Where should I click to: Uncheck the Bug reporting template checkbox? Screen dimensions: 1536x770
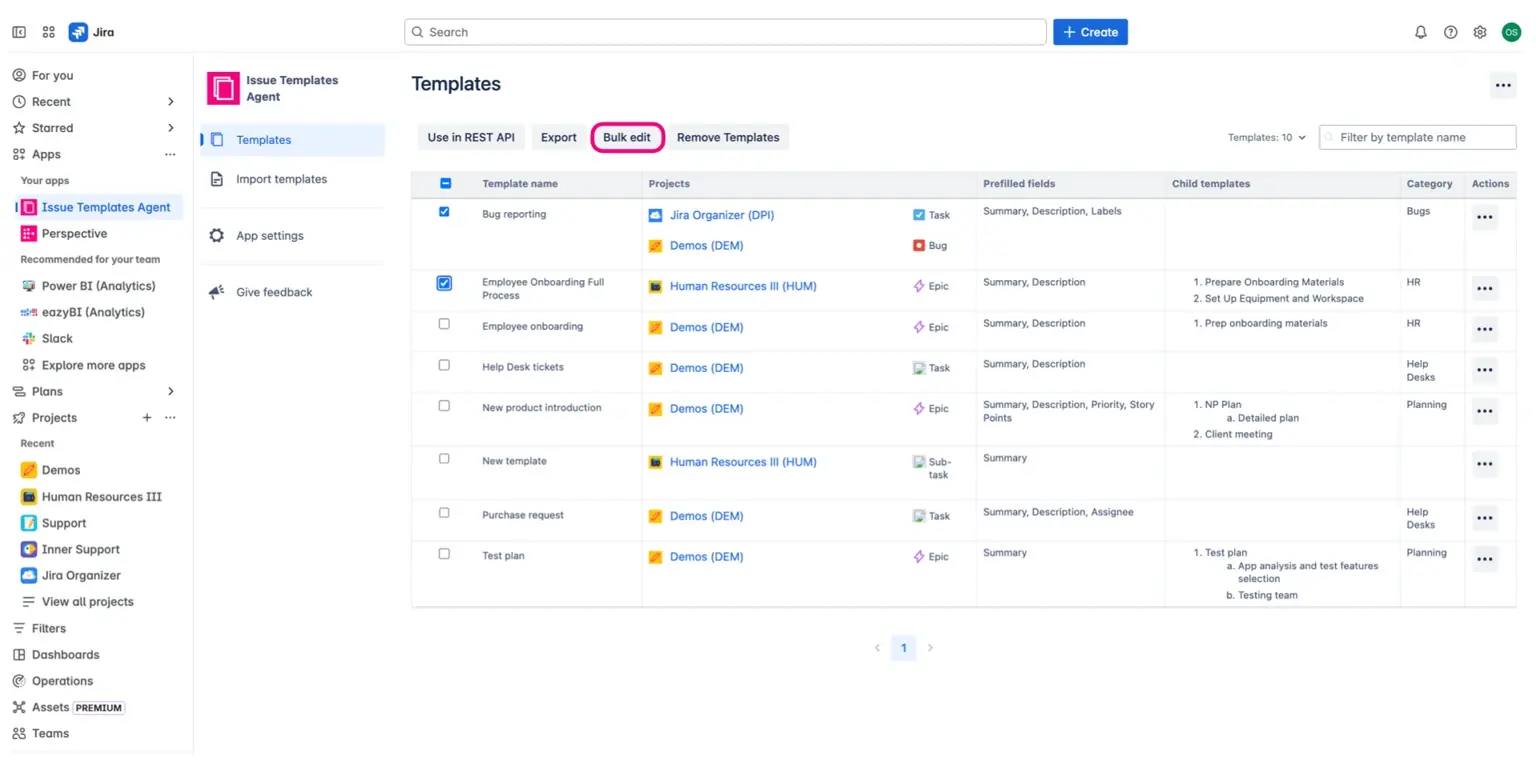[x=444, y=212]
